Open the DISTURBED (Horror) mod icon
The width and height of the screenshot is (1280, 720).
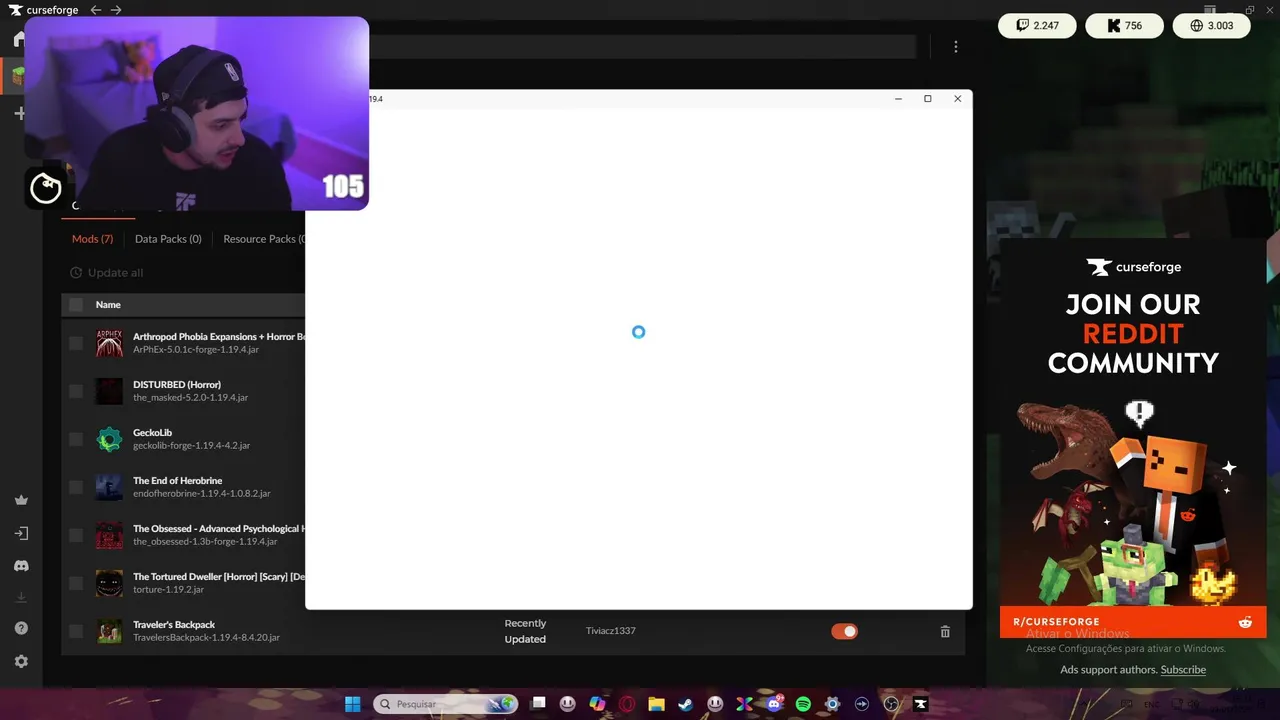coord(109,391)
